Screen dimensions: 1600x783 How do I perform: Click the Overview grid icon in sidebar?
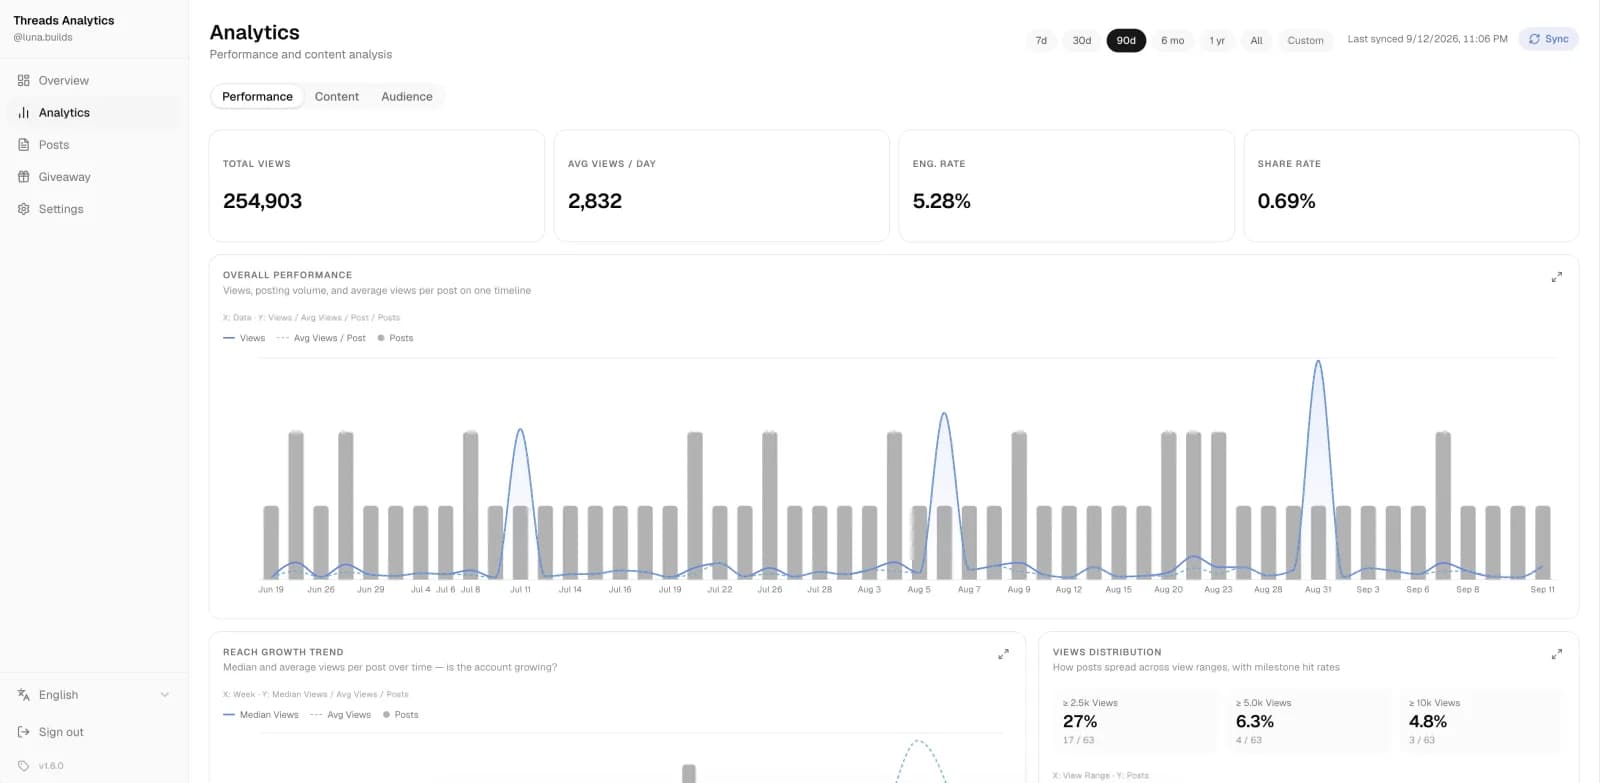pyautogui.click(x=24, y=80)
